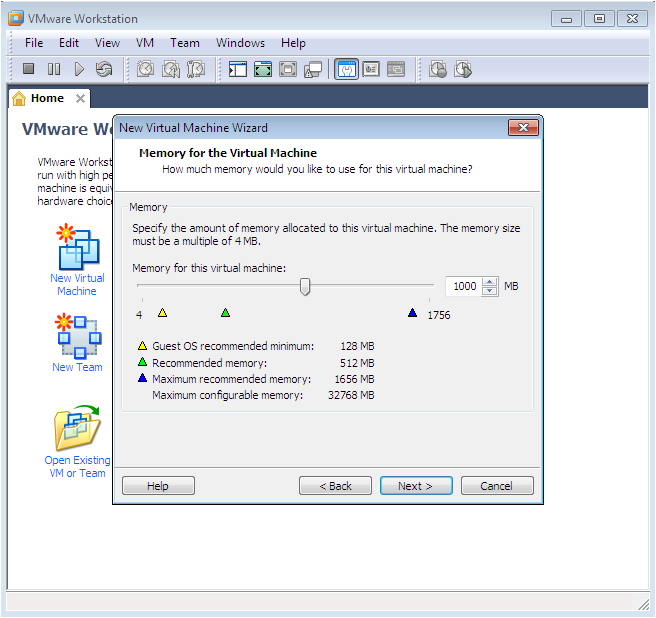Select the Console view toolbar icon

coord(396,69)
